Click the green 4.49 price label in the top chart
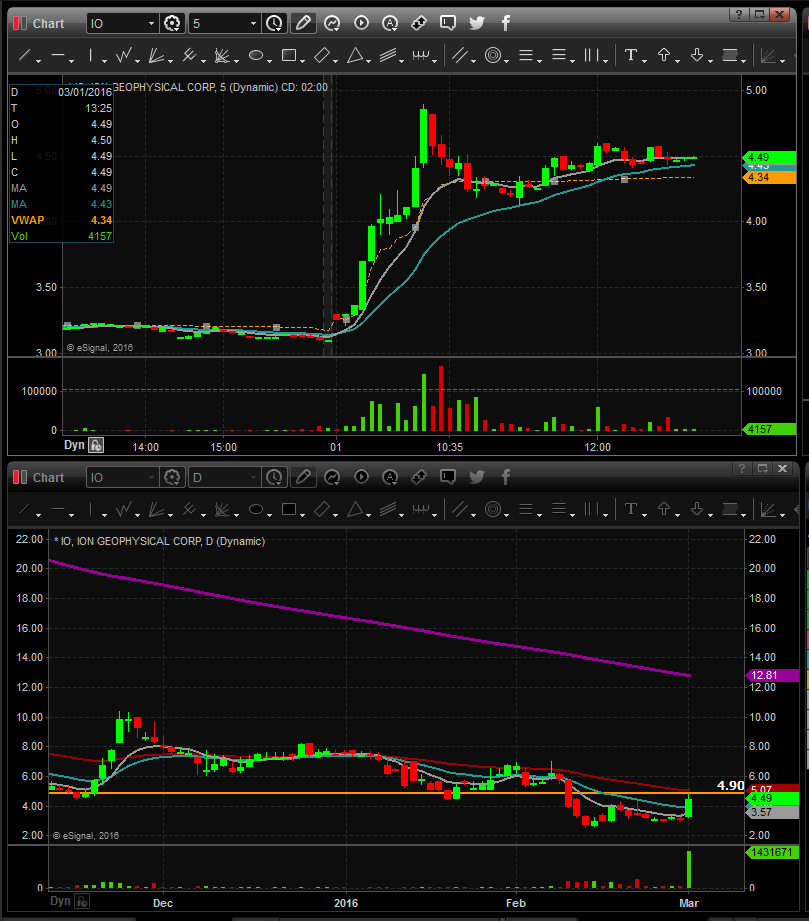This screenshot has height=921, width=809. click(769, 157)
